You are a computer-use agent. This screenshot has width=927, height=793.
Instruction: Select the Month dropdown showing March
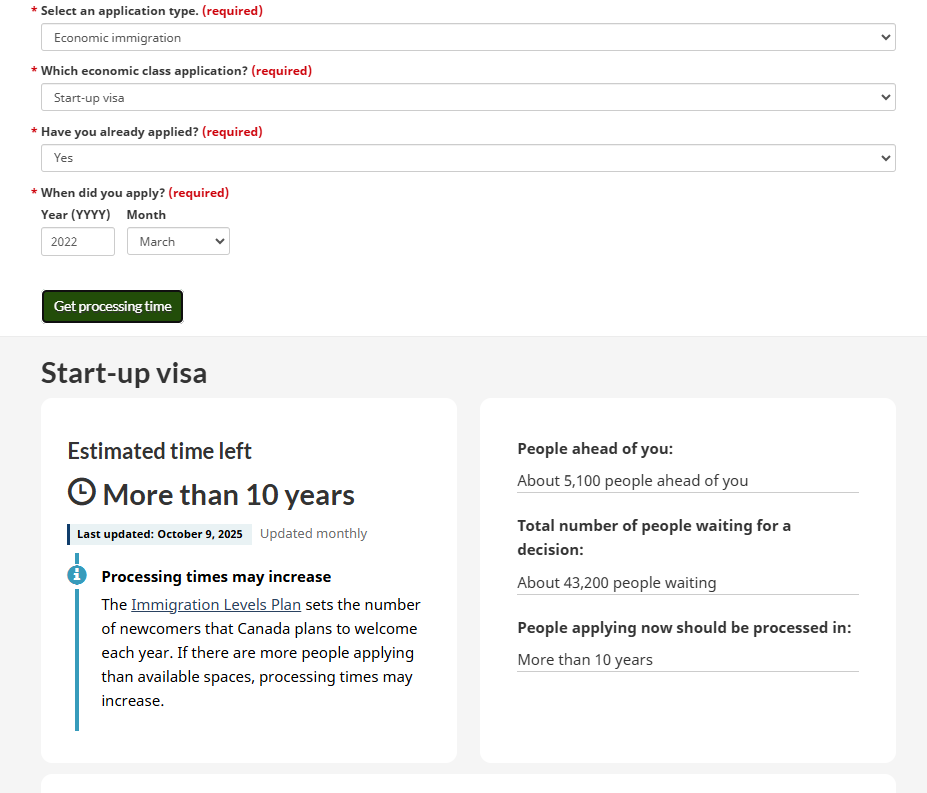[x=178, y=241]
